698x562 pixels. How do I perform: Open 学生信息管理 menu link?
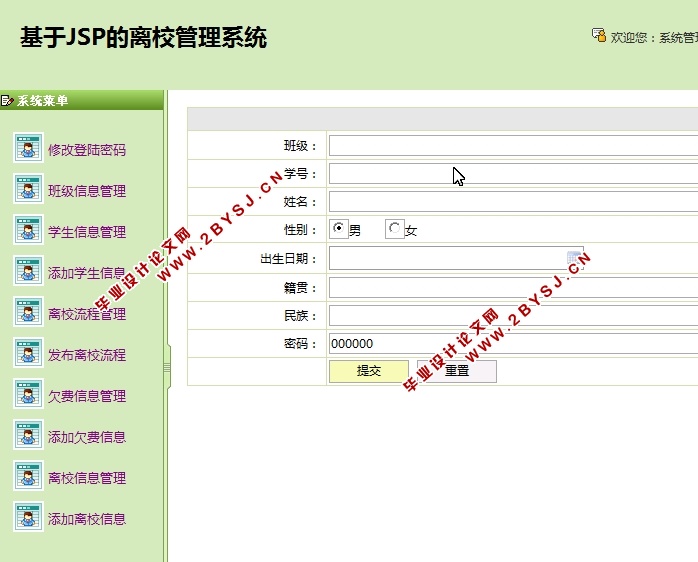click(87, 232)
